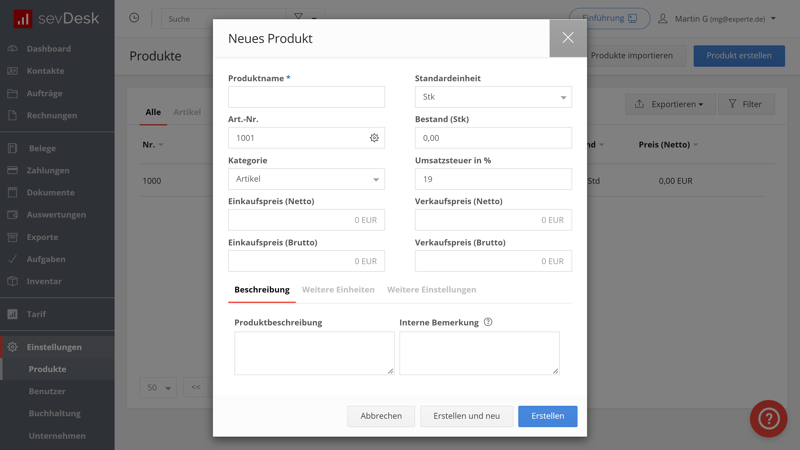Click the clock history icon in top bar

click(x=134, y=18)
